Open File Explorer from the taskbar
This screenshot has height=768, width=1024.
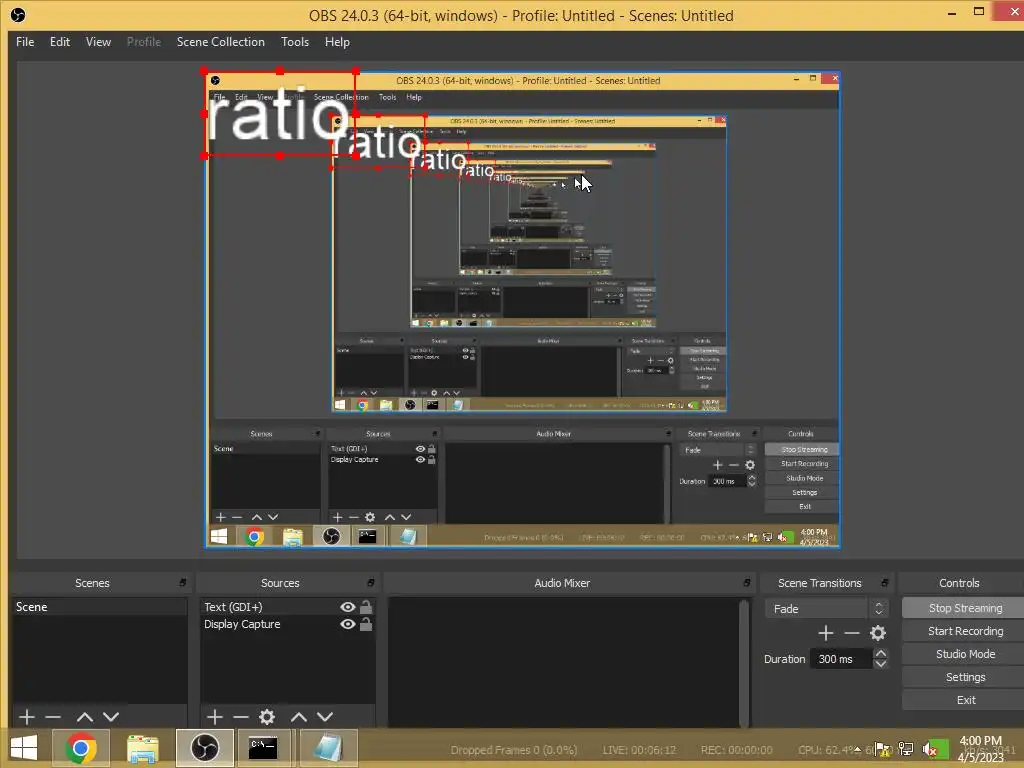click(142, 748)
